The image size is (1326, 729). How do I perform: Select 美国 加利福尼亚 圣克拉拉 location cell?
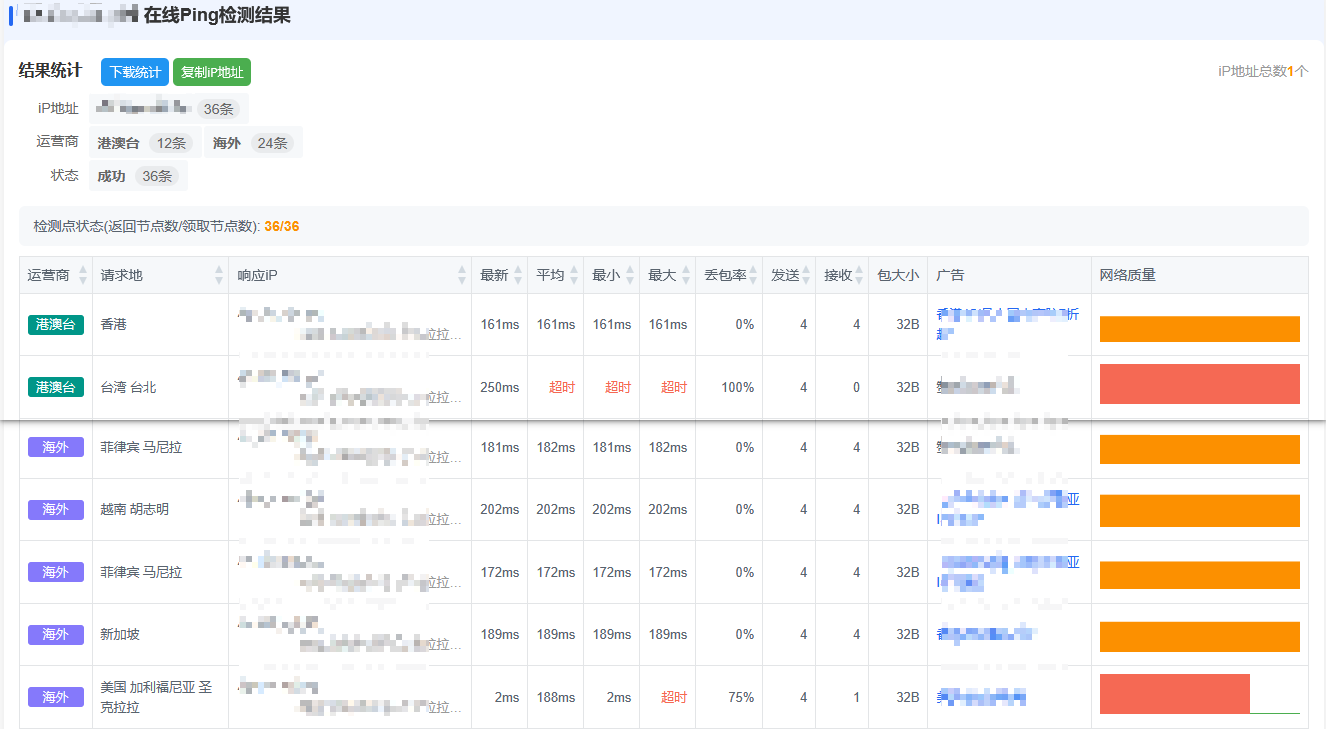pyautogui.click(x=160, y=697)
